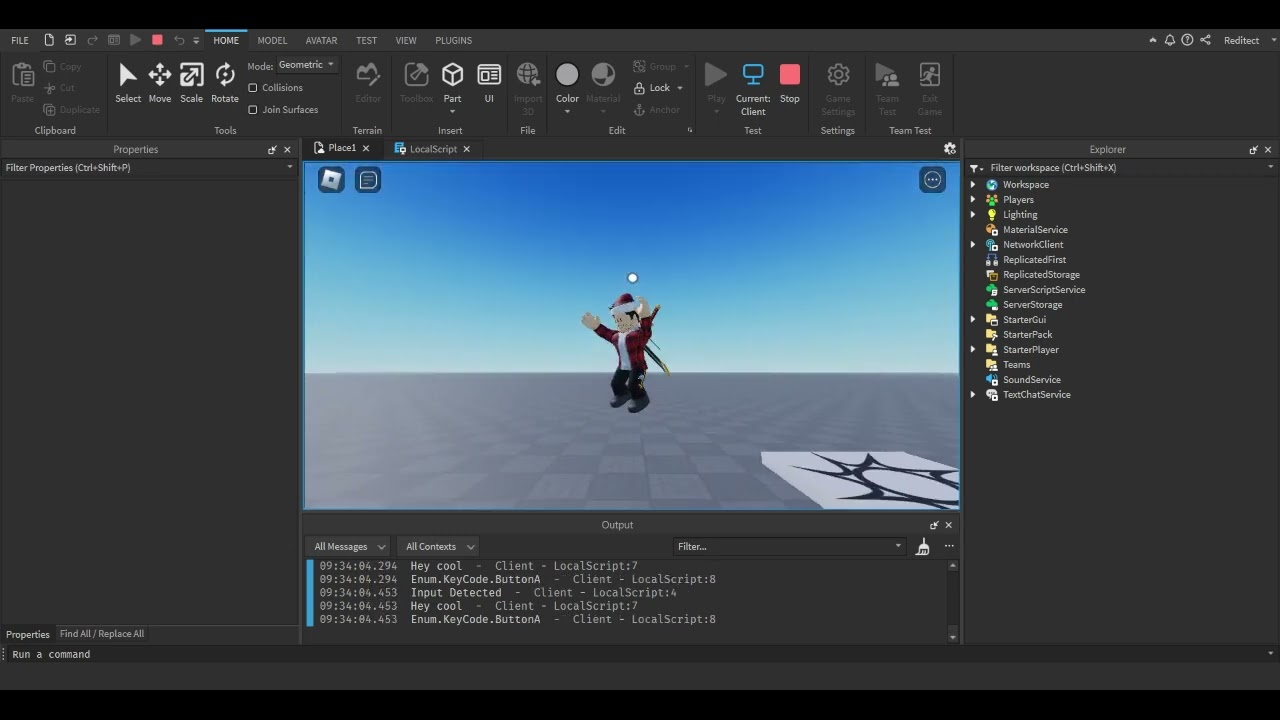Viewport: 1280px width, 720px height.
Task: Select the Scale tool
Action: pyautogui.click(x=191, y=82)
